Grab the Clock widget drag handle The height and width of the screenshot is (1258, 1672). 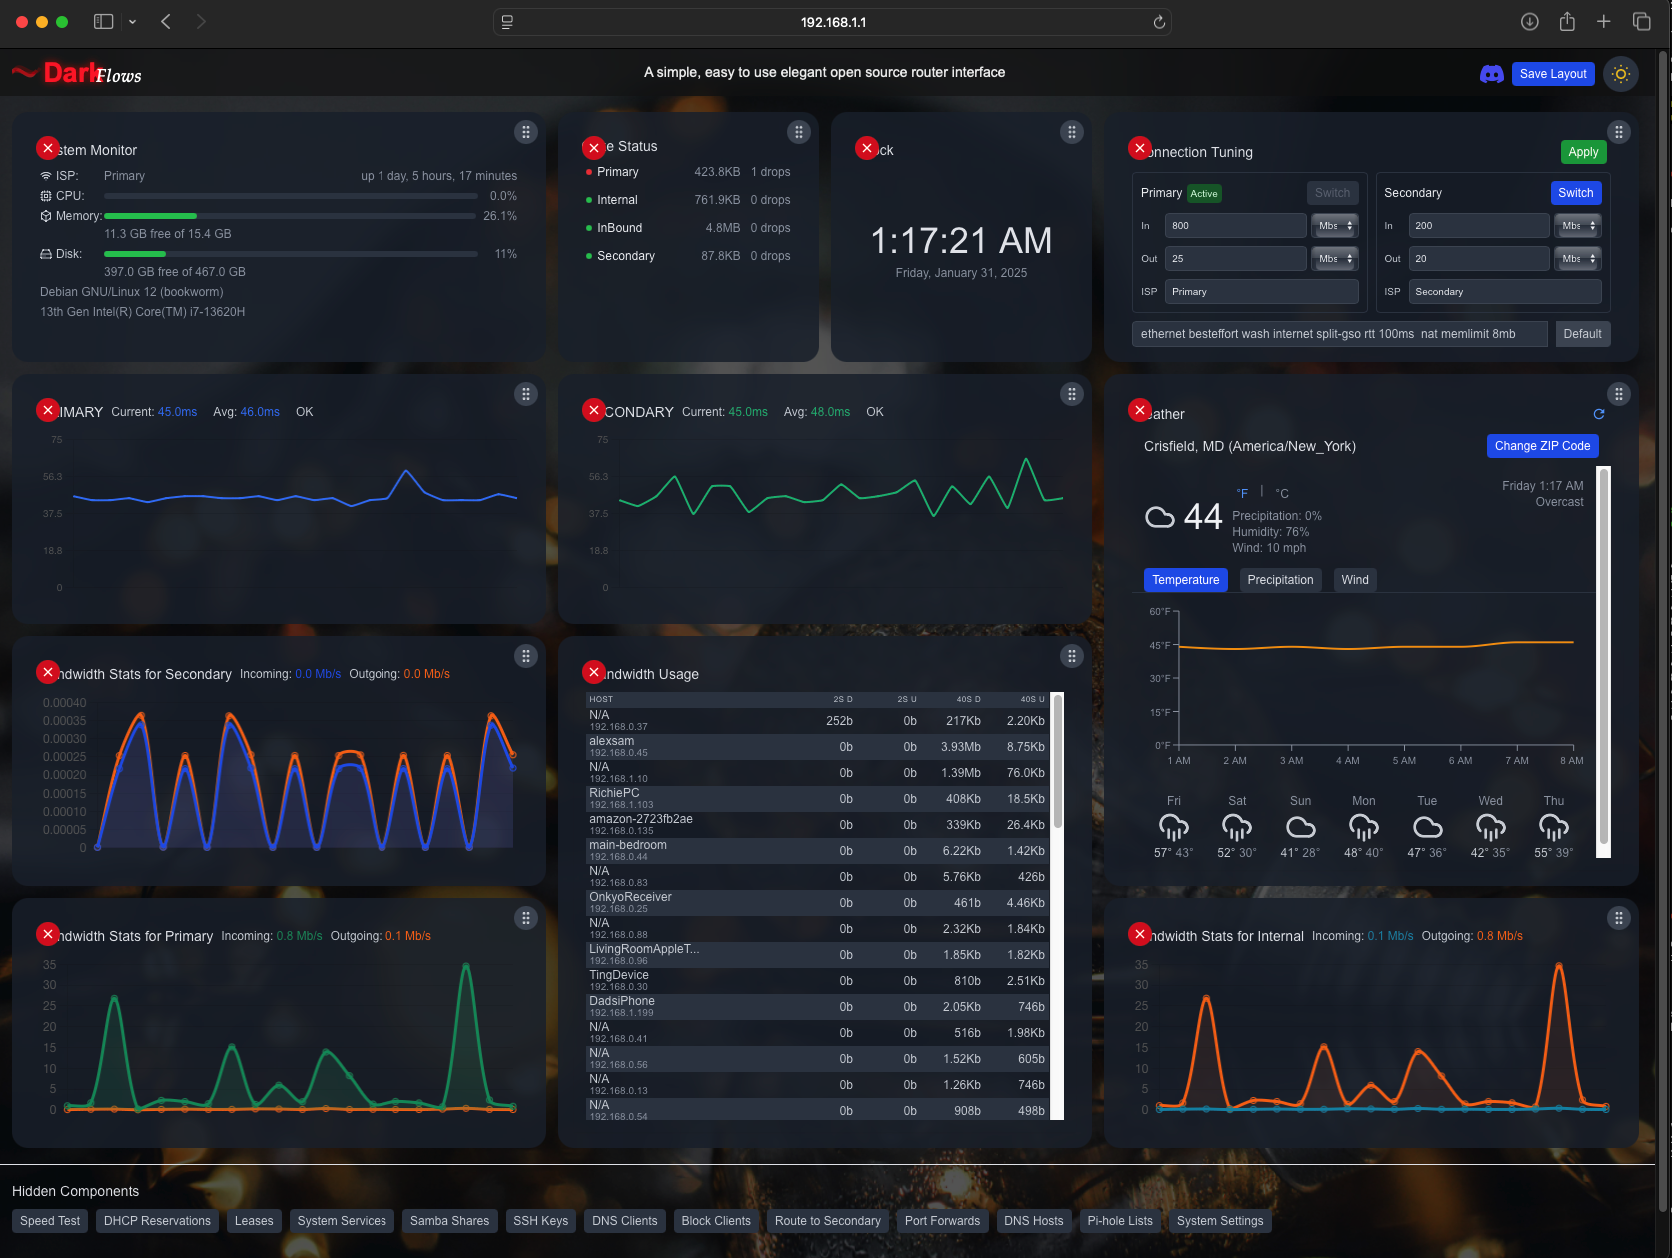1071,132
